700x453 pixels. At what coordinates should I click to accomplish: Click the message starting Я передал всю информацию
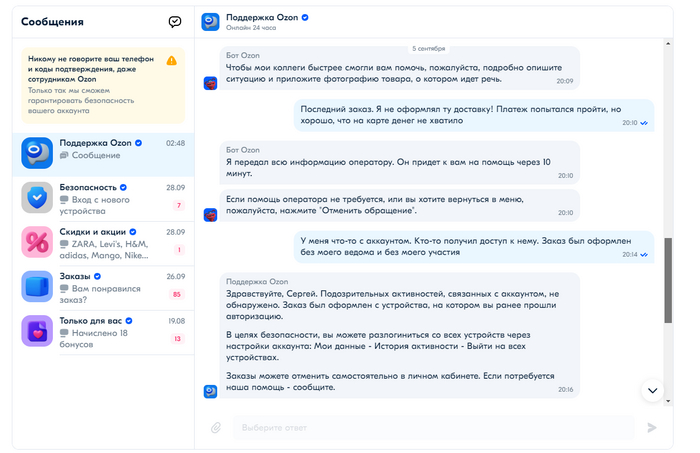click(x=400, y=162)
